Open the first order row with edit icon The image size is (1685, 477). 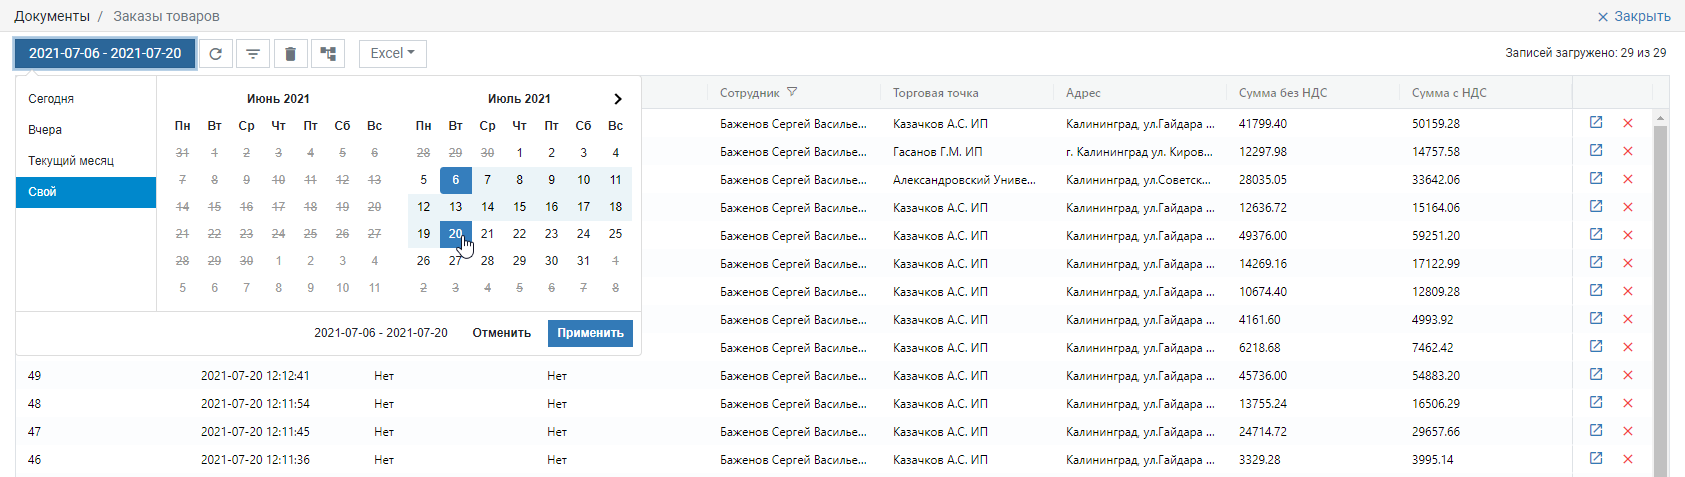1596,123
